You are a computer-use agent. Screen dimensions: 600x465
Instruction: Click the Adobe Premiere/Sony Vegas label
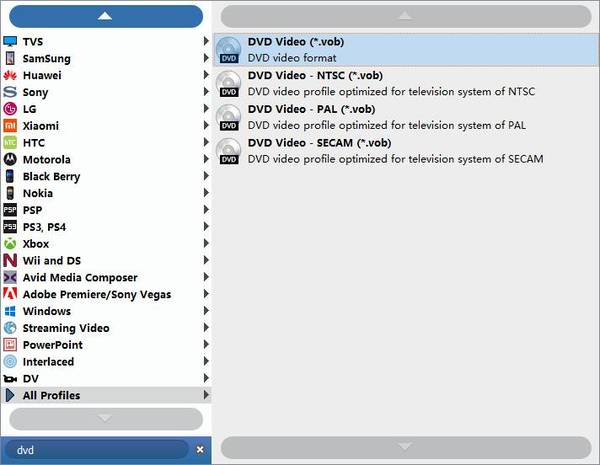pyautogui.click(x=97, y=294)
